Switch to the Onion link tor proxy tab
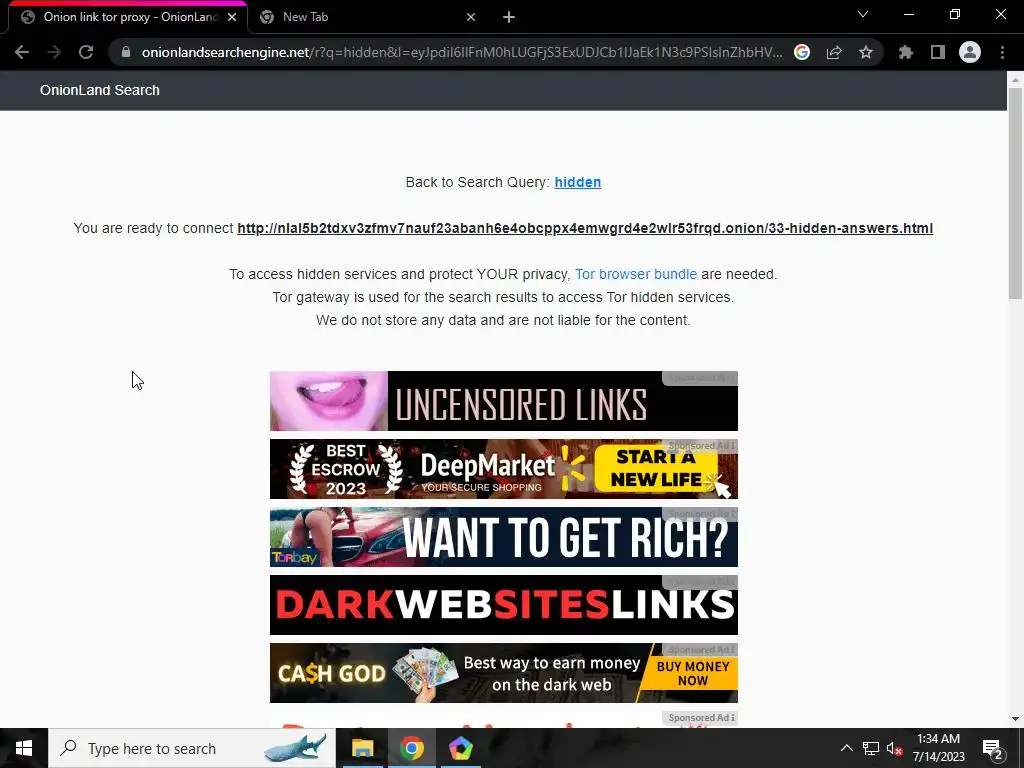The width and height of the screenshot is (1024, 768). click(128, 17)
